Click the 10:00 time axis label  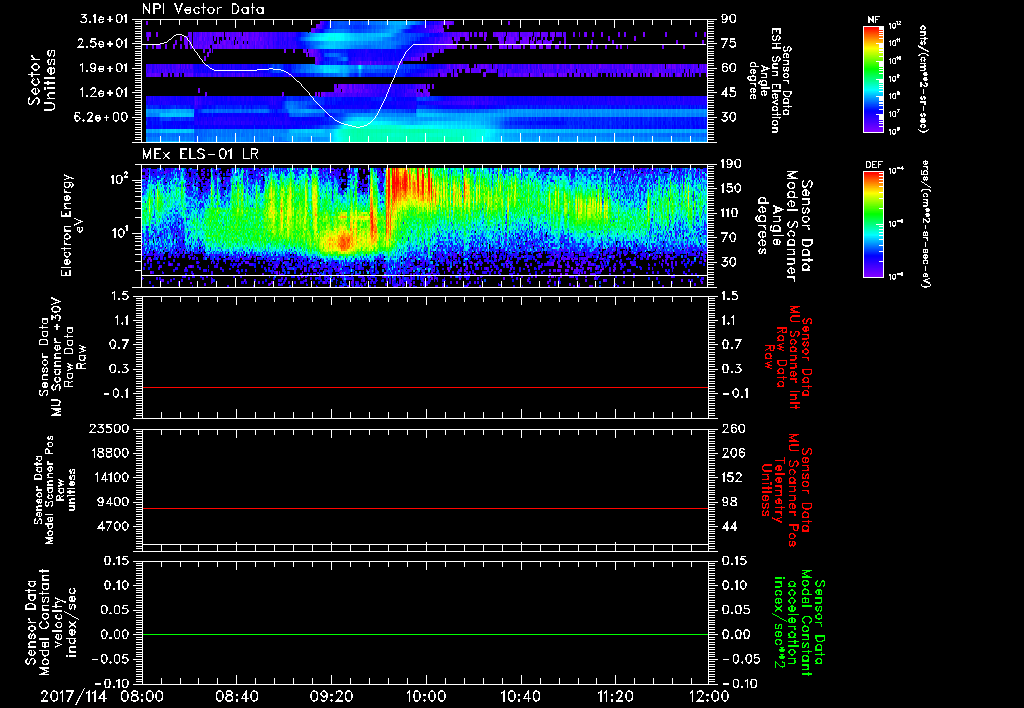pyautogui.click(x=426, y=695)
